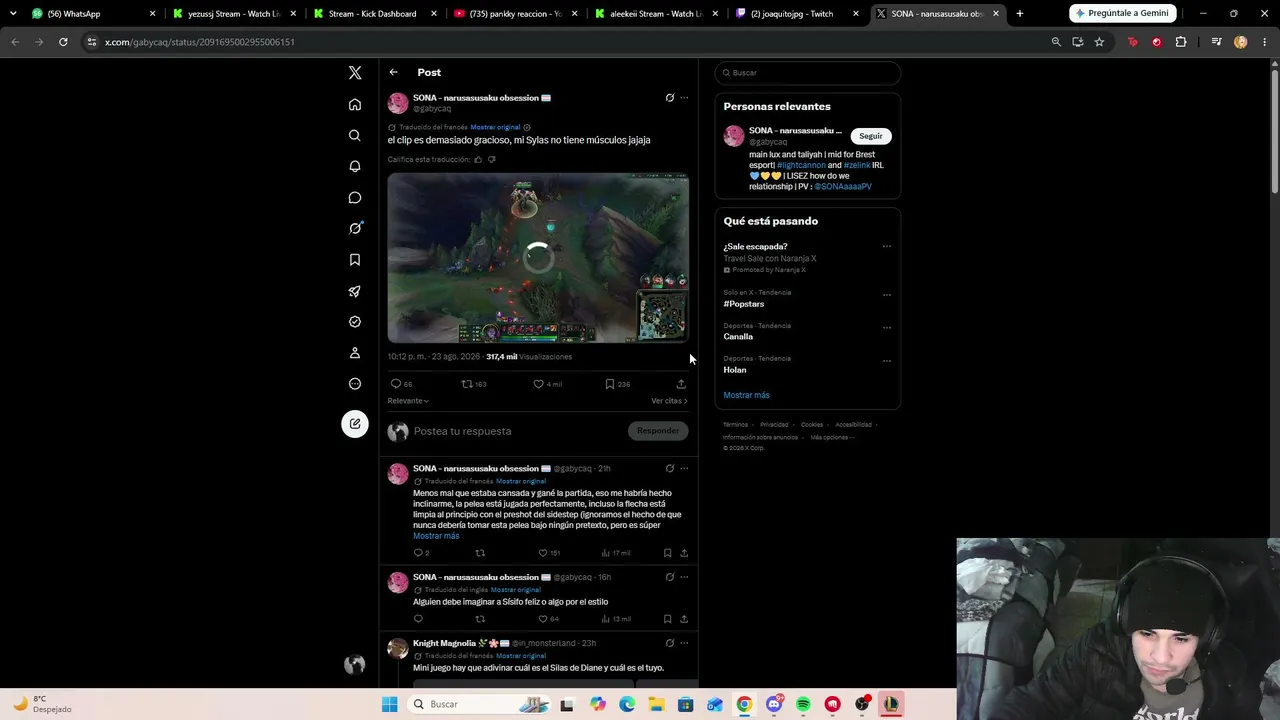Click in the Buscar search field on X
The height and width of the screenshot is (720, 1280).
(809, 73)
